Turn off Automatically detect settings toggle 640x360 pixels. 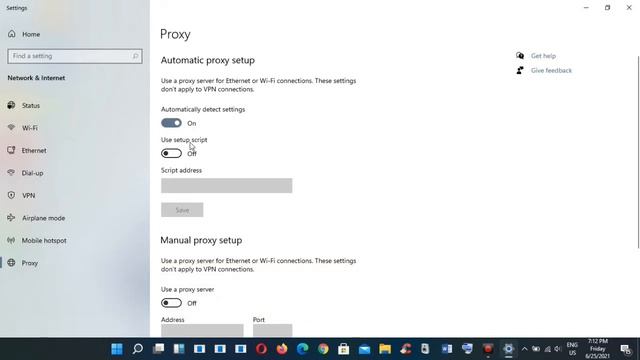click(x=171, y=123)
